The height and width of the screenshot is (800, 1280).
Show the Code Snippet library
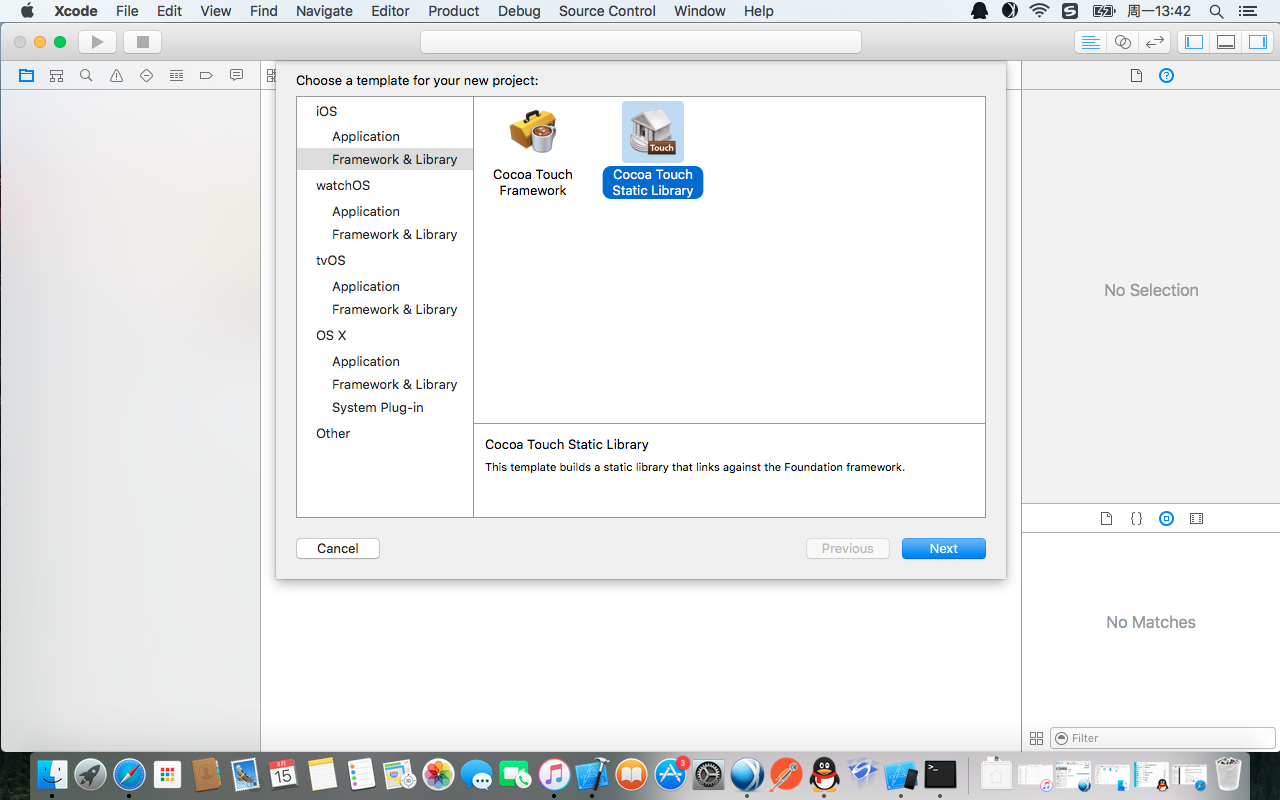[x=1136, y=518]
